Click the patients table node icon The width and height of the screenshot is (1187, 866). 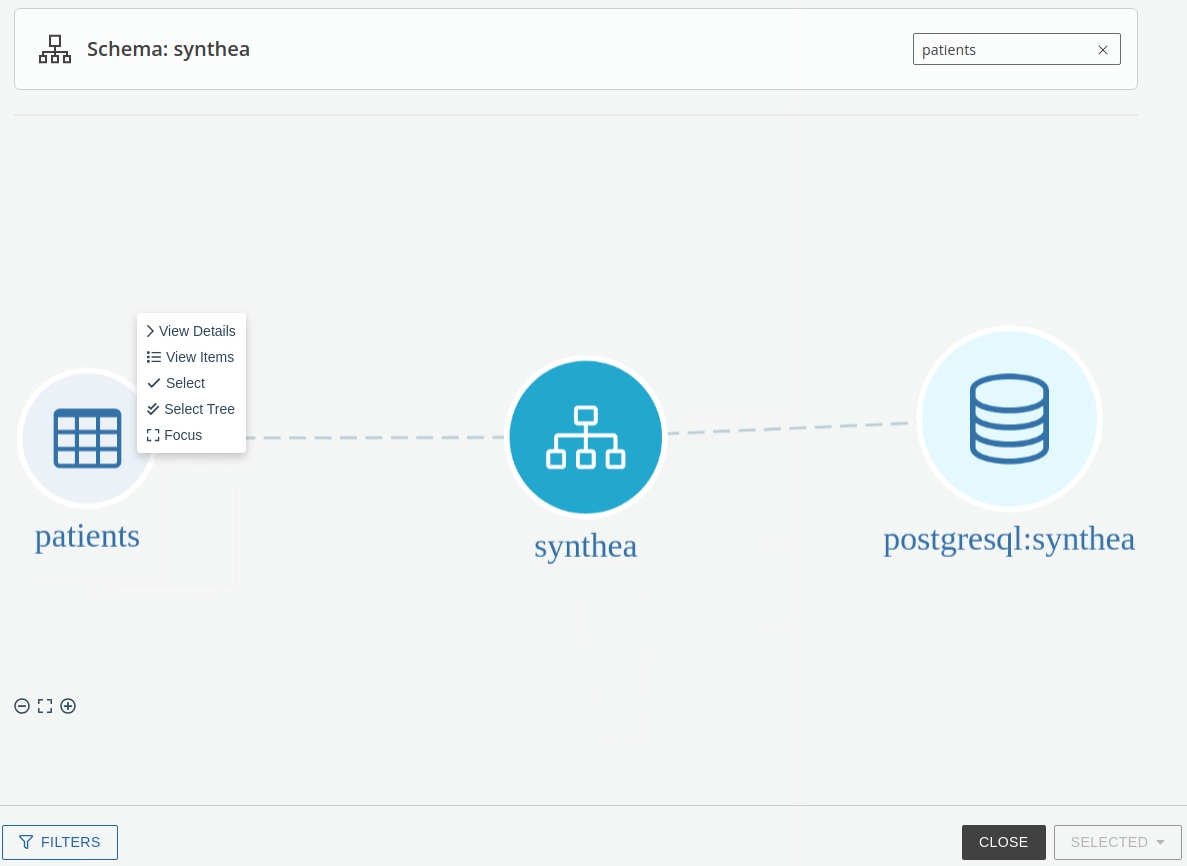point(85,438)
